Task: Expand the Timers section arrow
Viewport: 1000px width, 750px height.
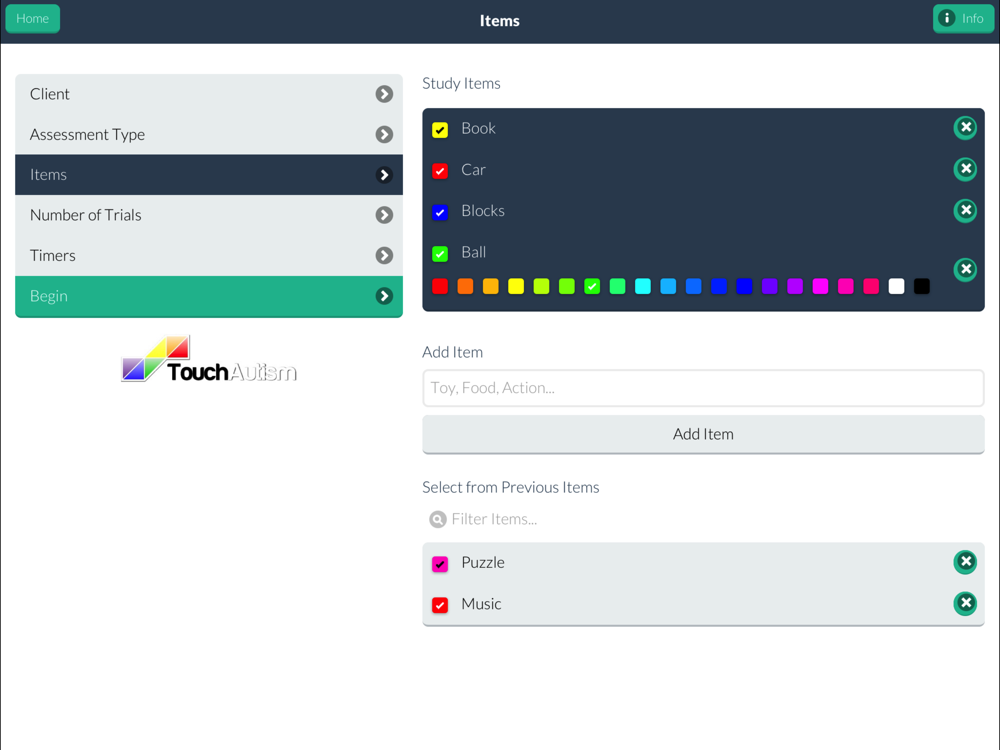Action: tap(384, 256)
